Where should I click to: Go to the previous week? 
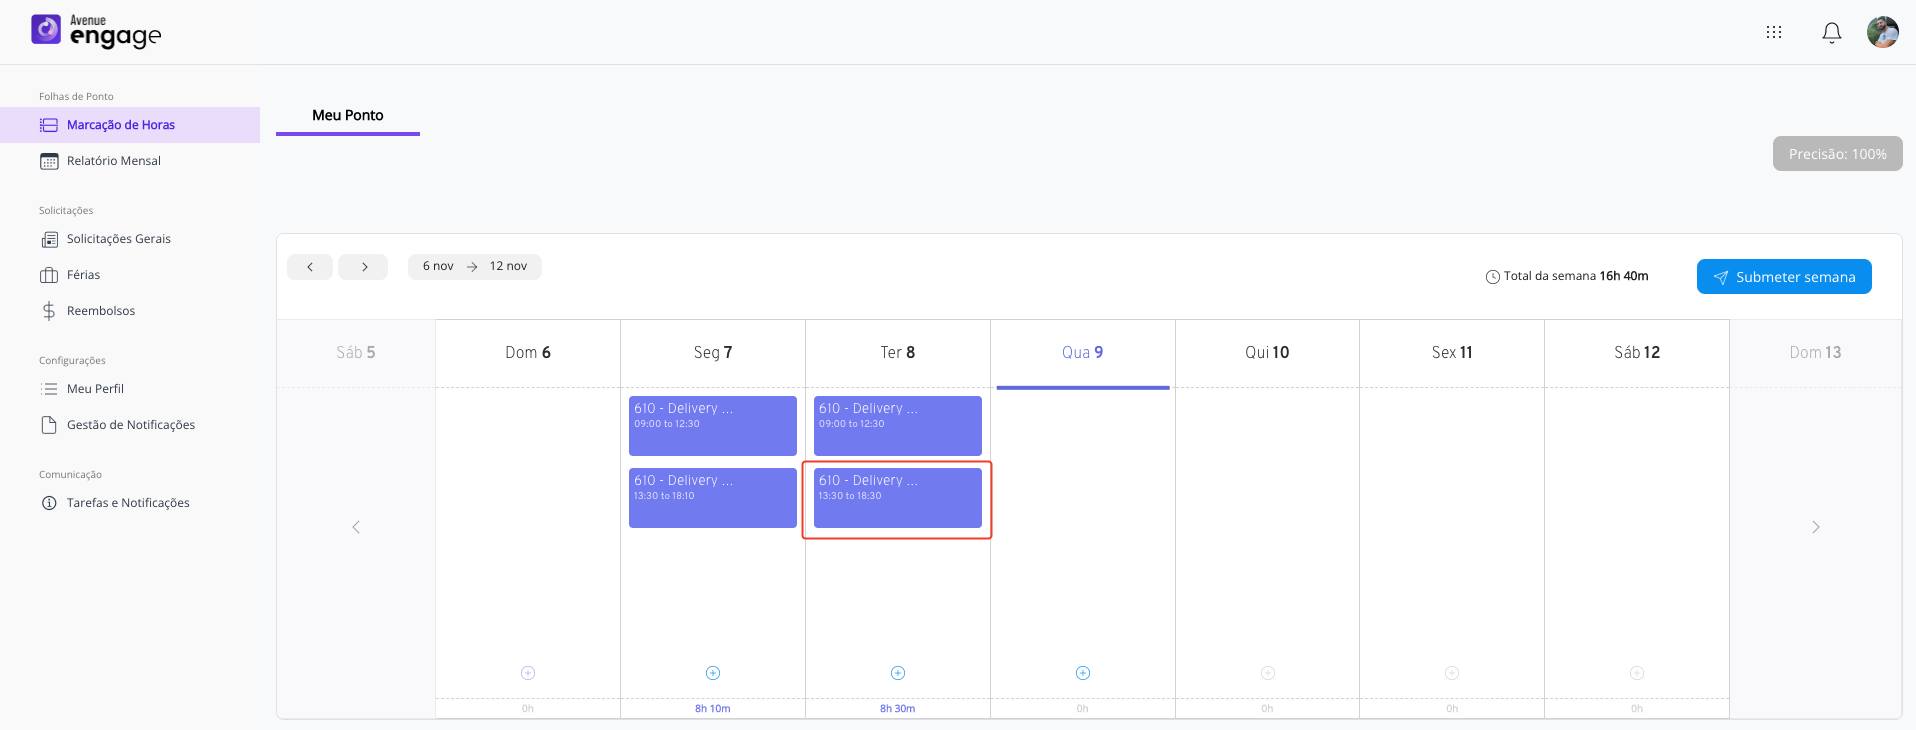point(310,267)
